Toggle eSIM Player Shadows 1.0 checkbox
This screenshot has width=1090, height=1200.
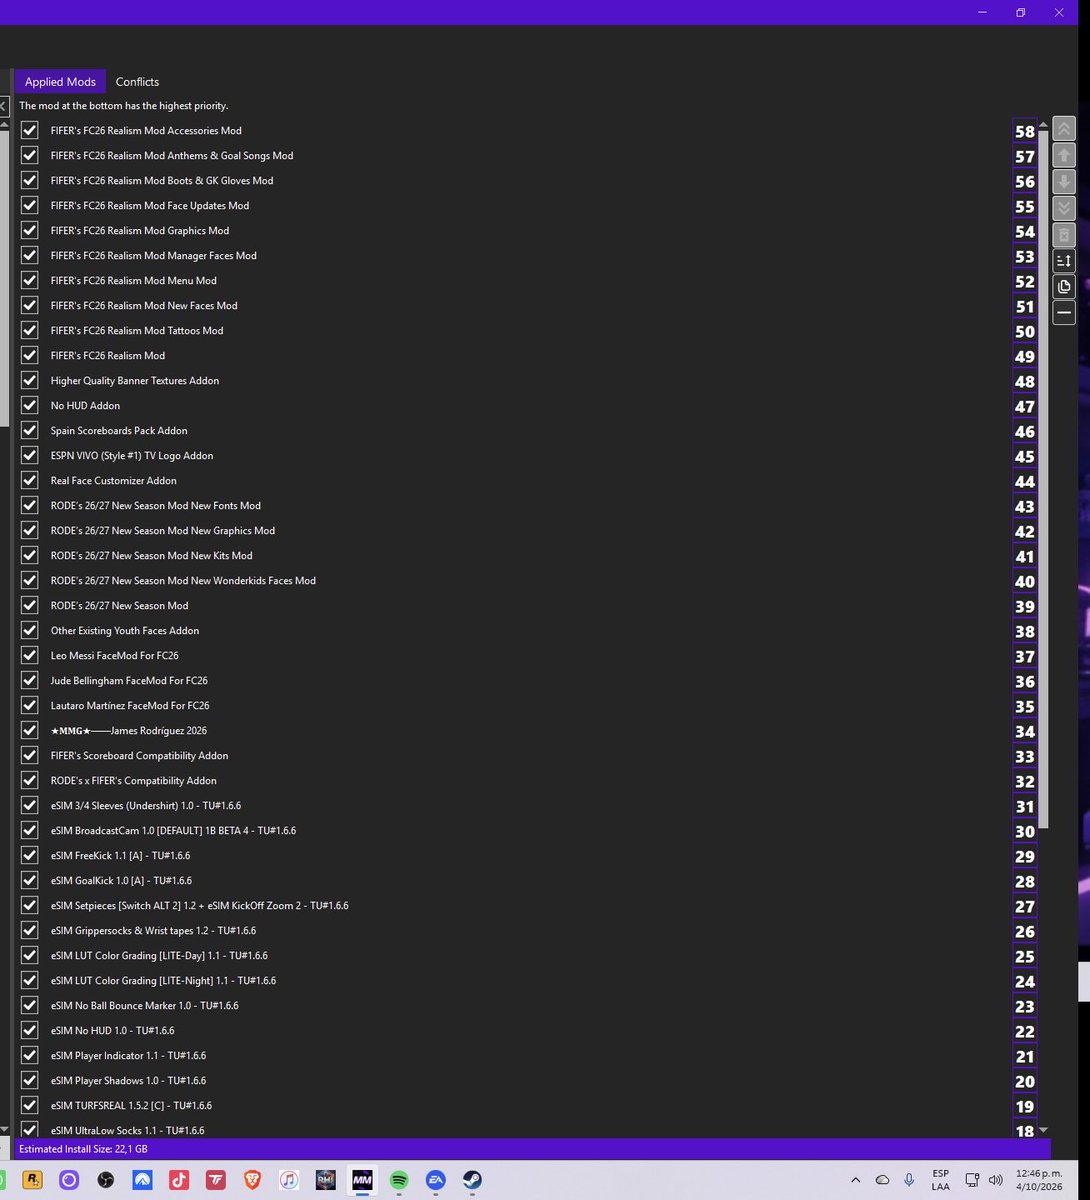[29, 1080]
